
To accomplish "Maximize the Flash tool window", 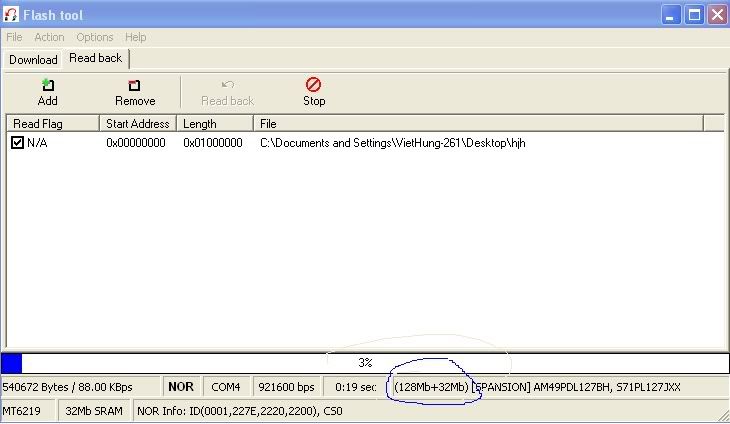I will click(x=694, y=15).
